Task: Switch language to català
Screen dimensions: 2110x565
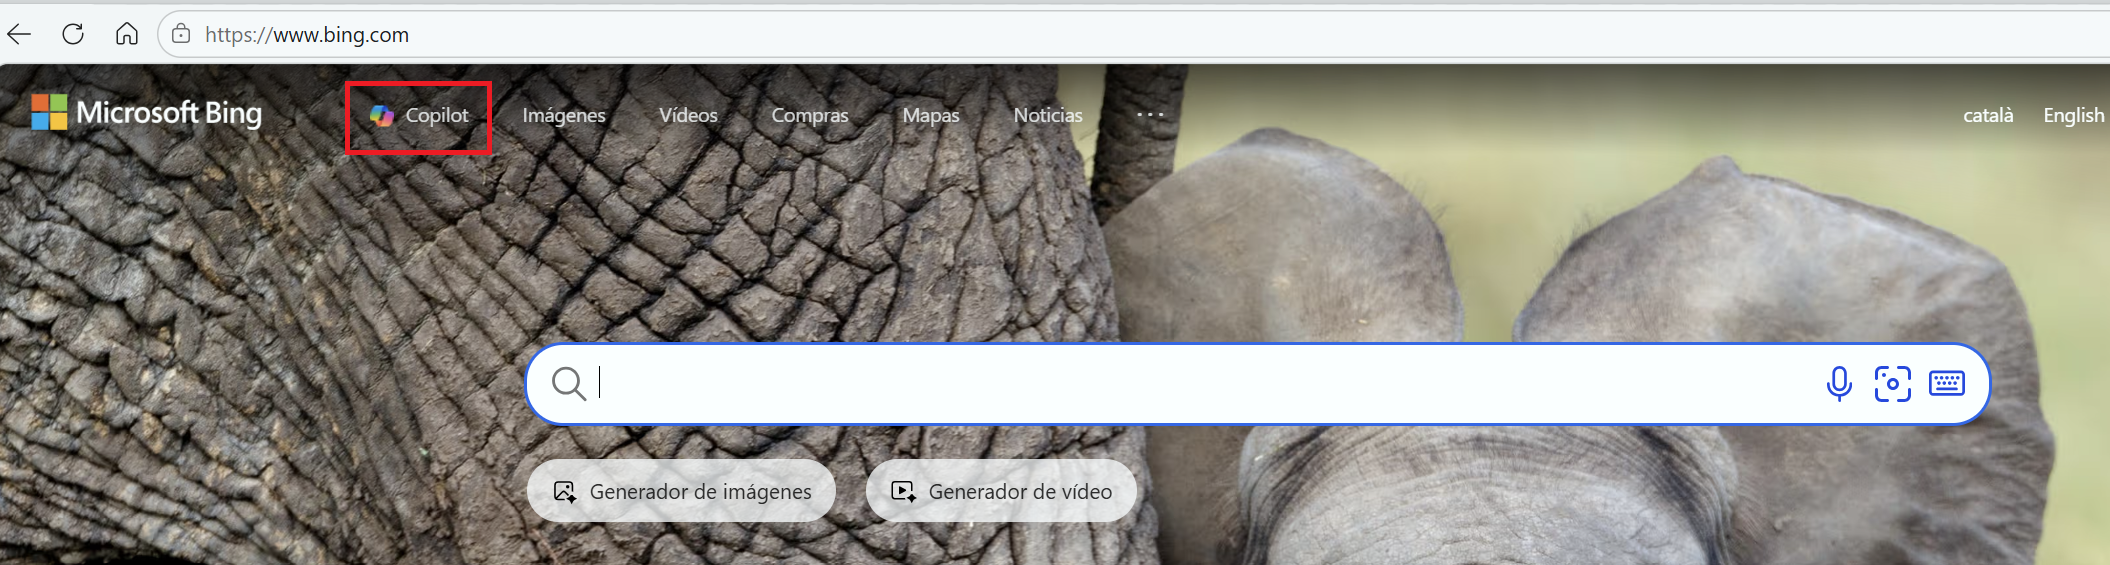Action: tap(1987, 116)
